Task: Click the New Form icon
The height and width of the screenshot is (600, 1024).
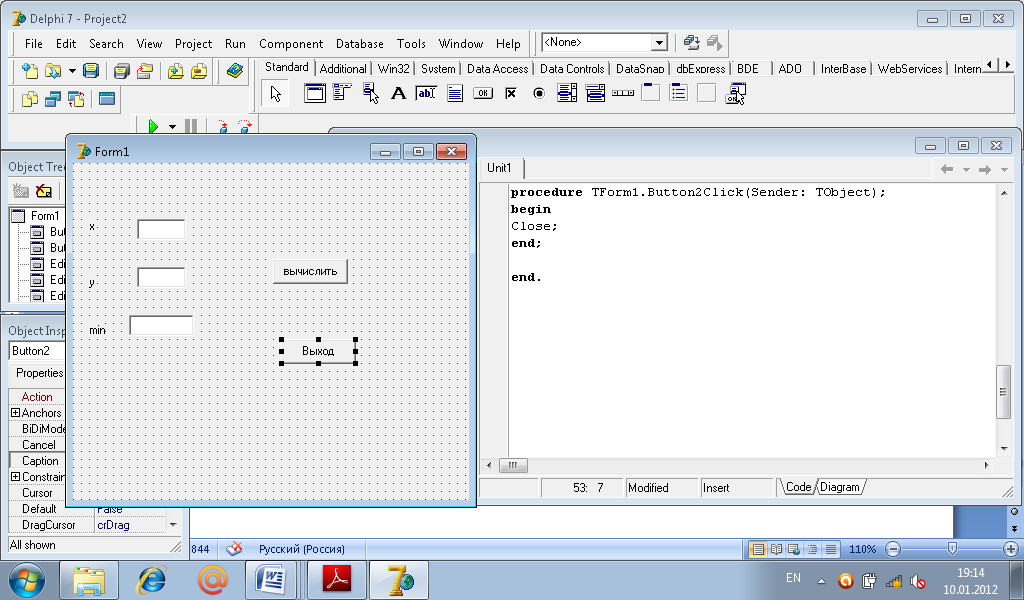Action: (x=106, y=99)
